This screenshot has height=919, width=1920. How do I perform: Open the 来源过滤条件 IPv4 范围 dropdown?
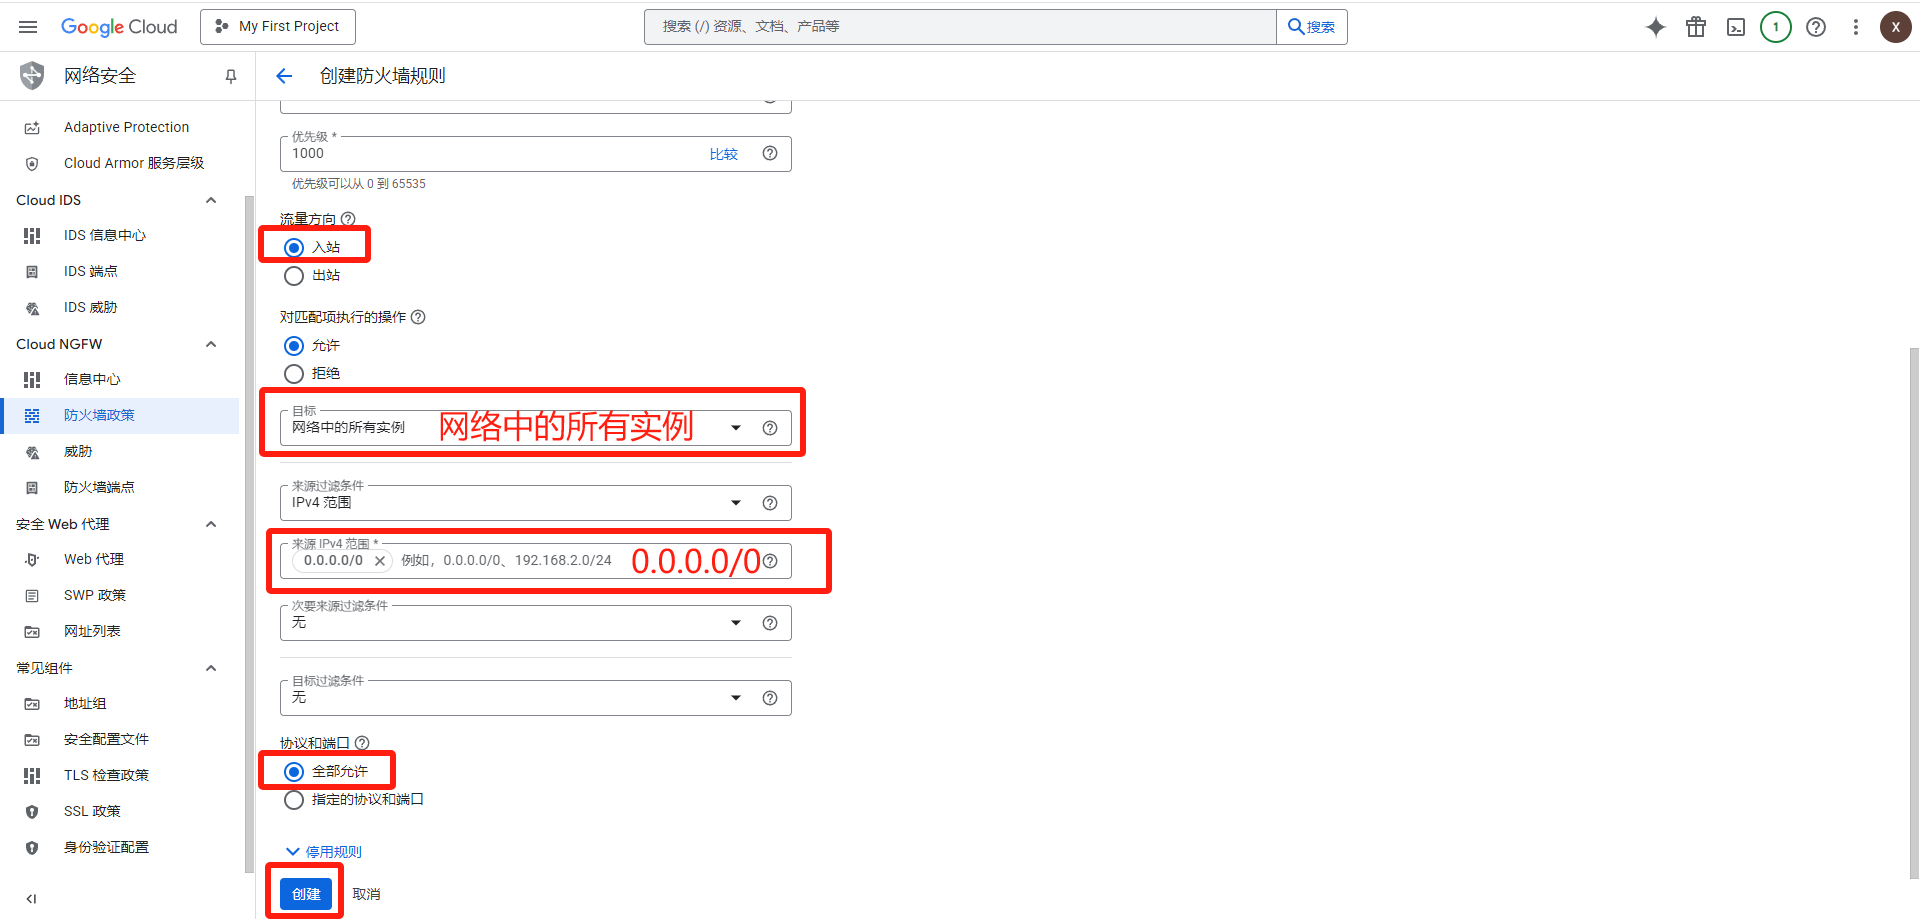pos(536,503)
